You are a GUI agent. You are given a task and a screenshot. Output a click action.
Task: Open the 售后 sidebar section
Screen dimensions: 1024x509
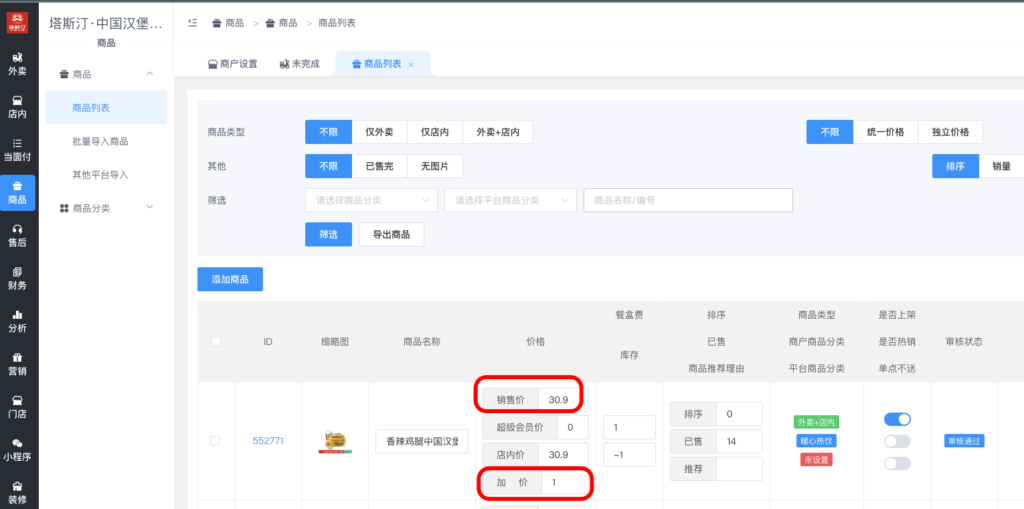pos(18,235)
